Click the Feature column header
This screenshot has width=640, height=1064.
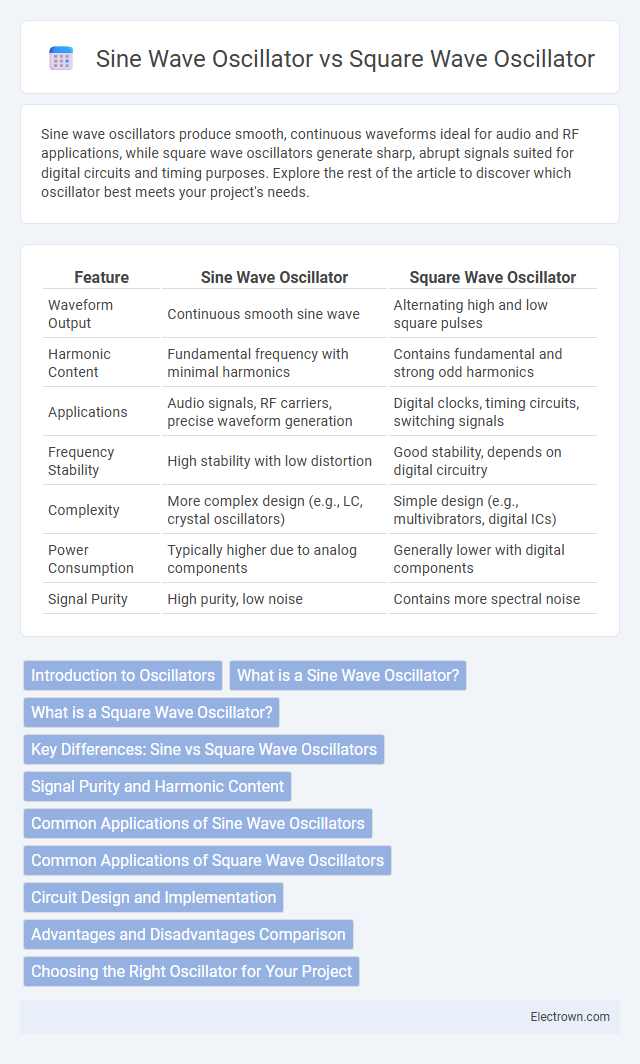[102, 277]
